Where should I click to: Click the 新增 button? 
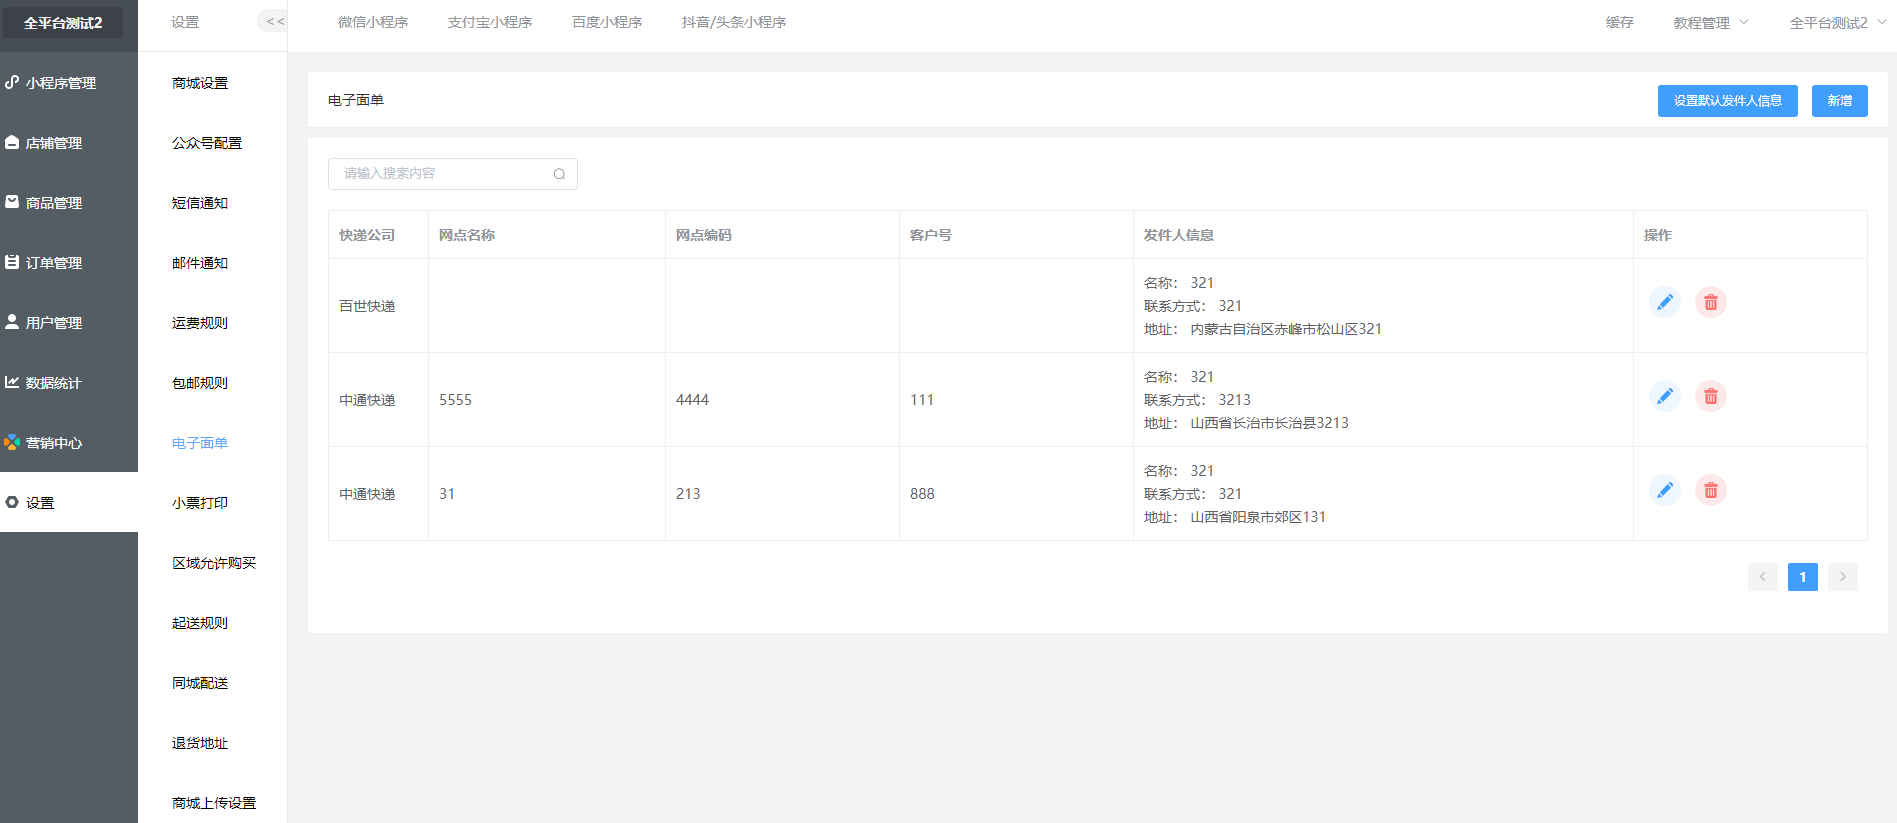(x=1839, y=101)
